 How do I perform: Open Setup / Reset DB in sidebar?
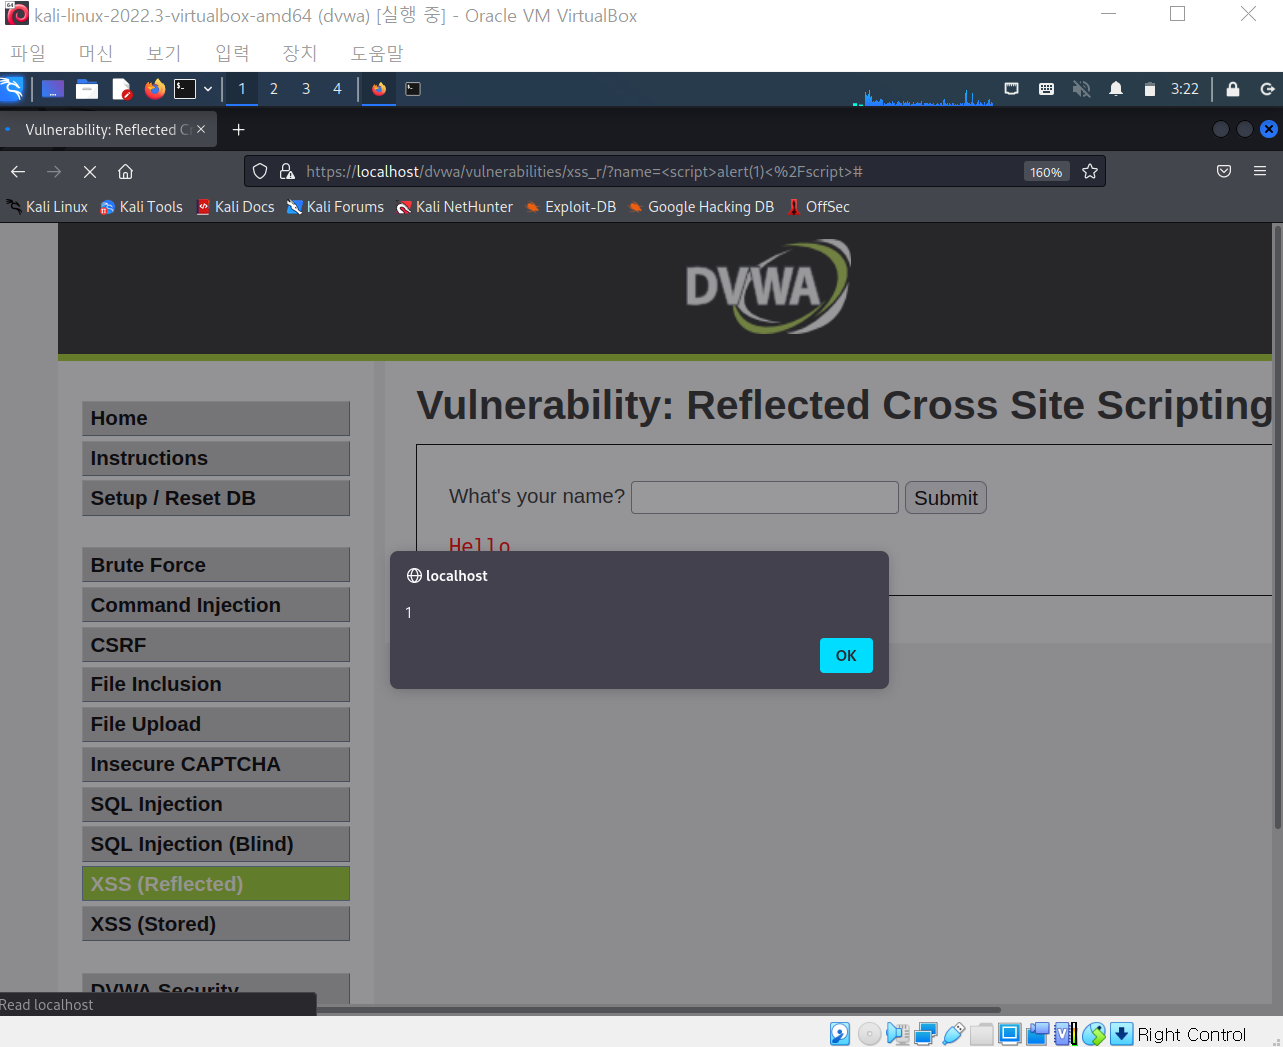pos(216,498)
